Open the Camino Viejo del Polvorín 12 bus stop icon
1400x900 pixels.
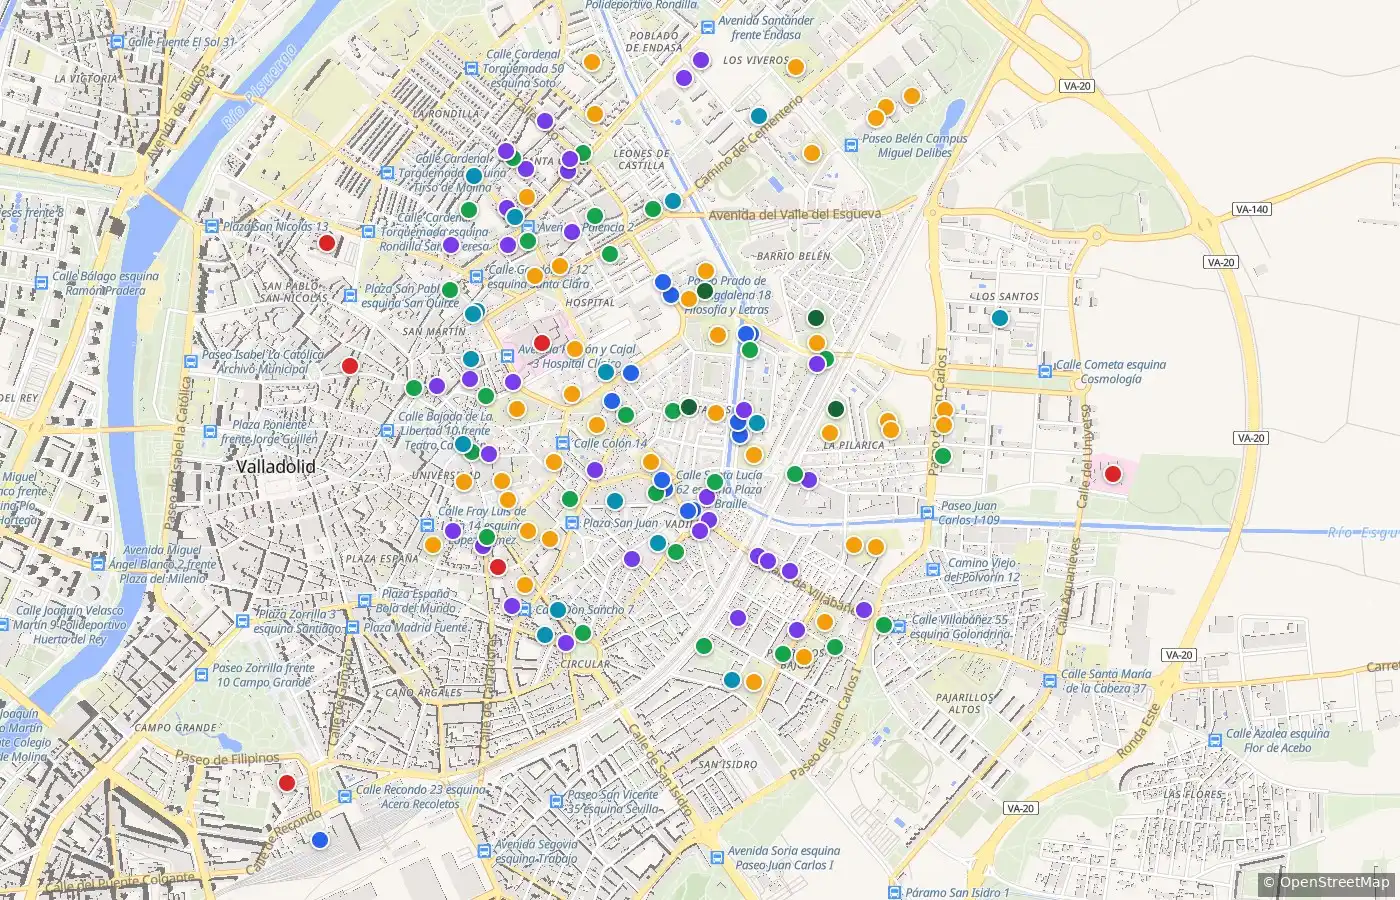pyautogui.click(x=934, y=570)
